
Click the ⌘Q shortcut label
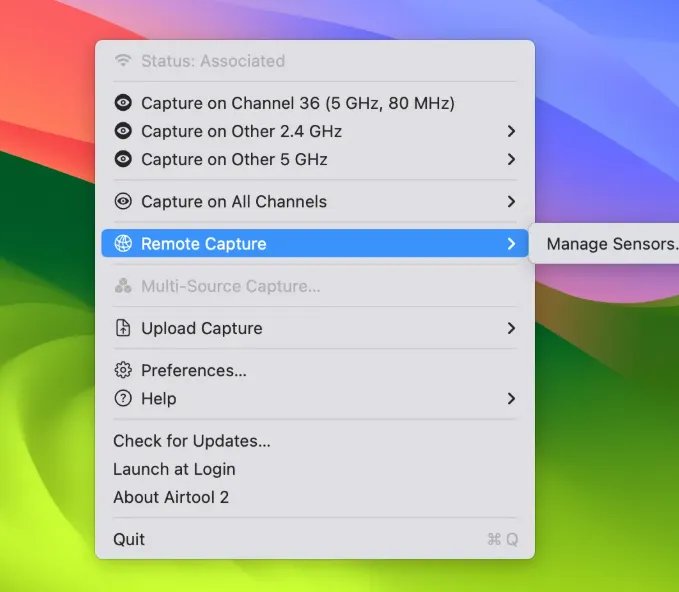point(503,539)
